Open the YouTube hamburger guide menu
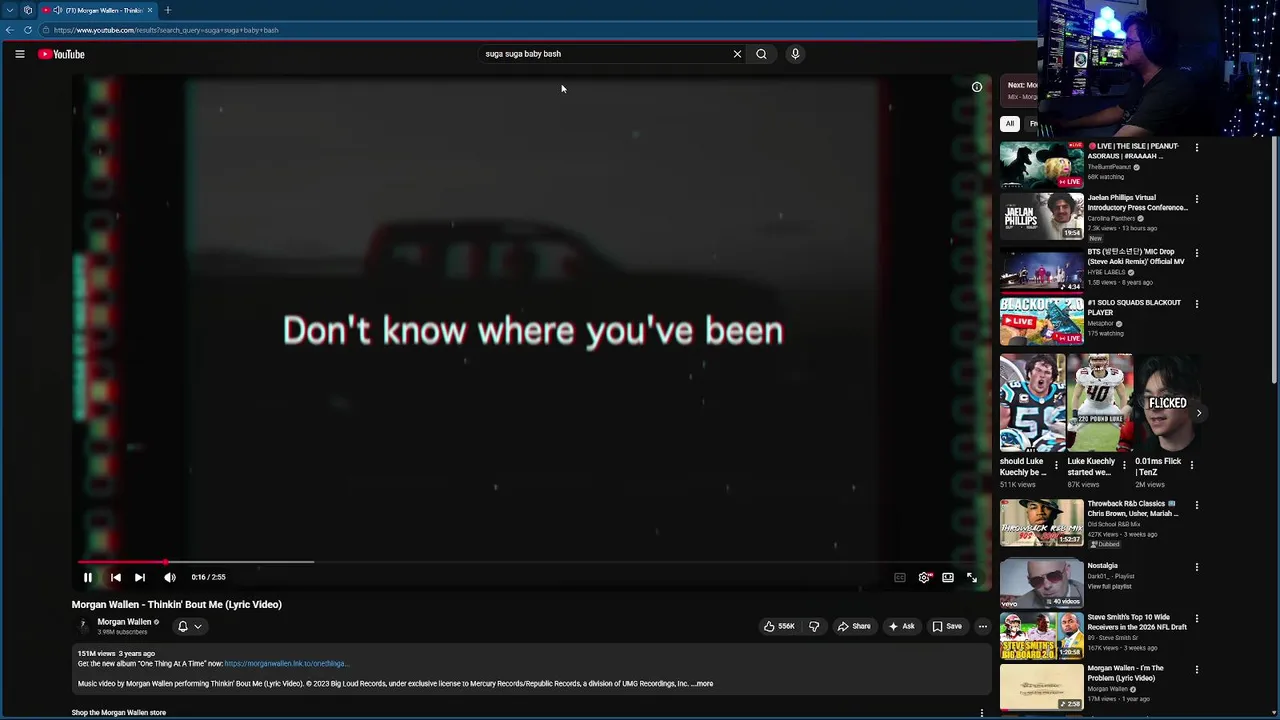The height and width of the screenshot is (720, 1280). pos(19,54)
